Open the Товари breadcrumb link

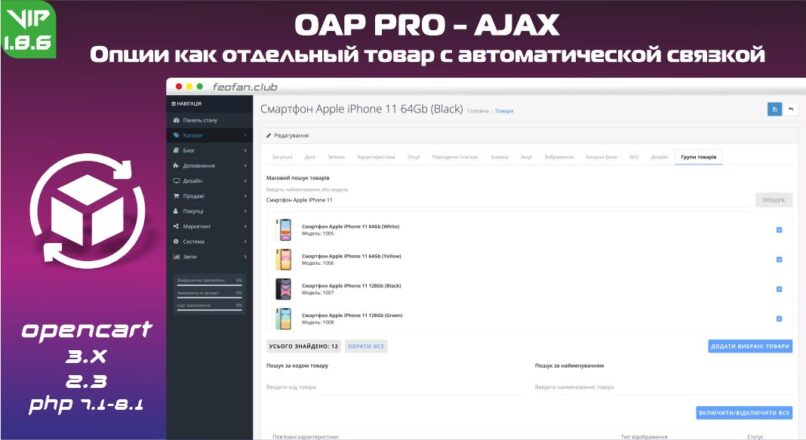[504, 111]
